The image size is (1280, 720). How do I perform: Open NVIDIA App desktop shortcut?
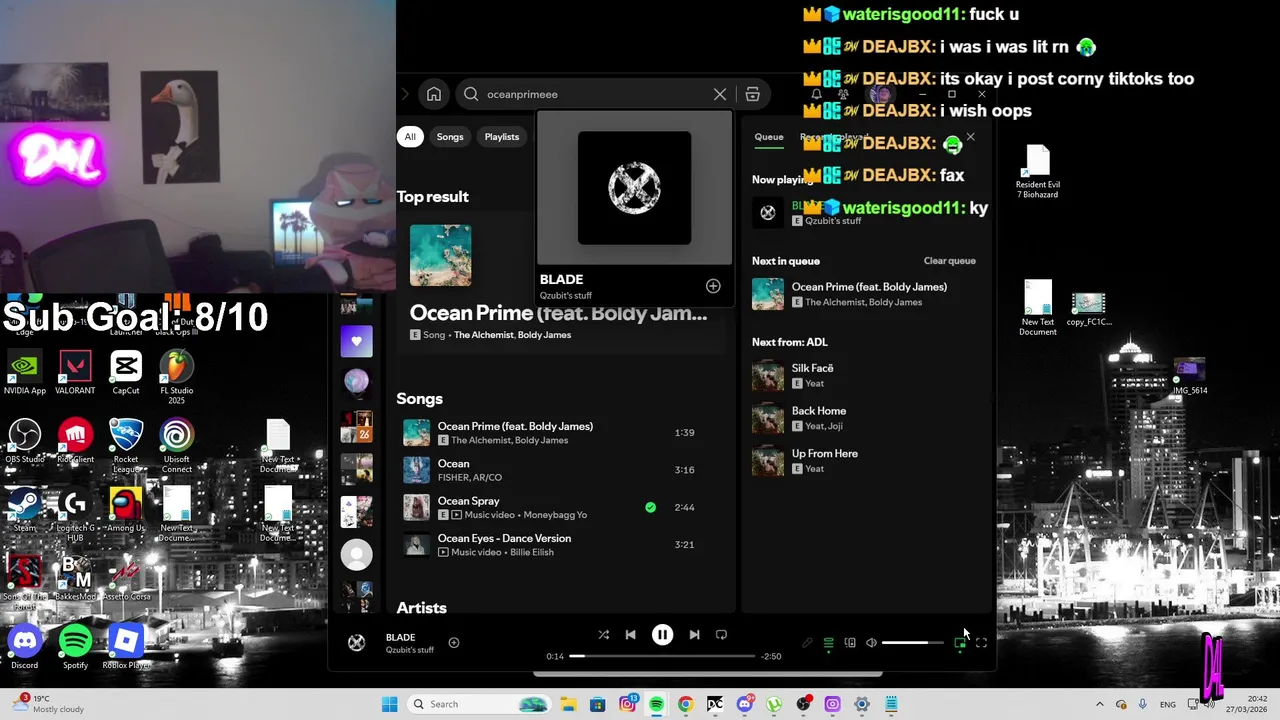click(24, 373)
